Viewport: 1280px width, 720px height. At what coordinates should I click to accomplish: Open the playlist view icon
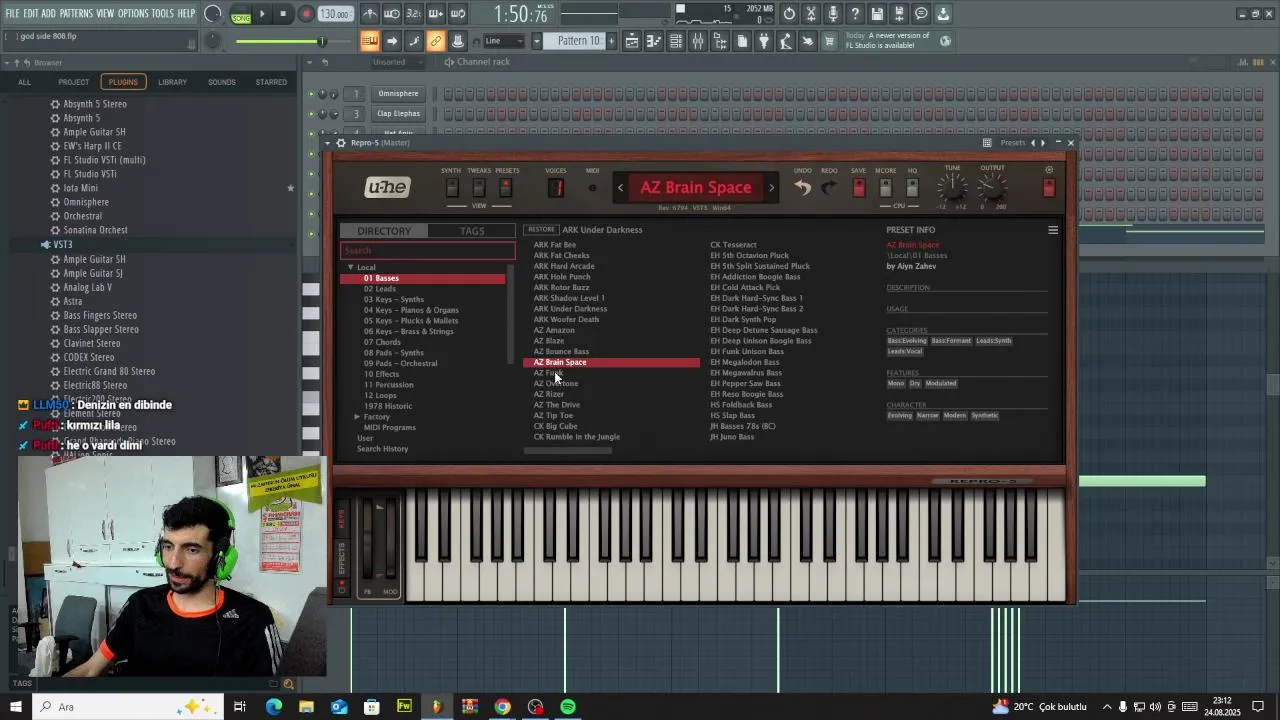point(631,41)
